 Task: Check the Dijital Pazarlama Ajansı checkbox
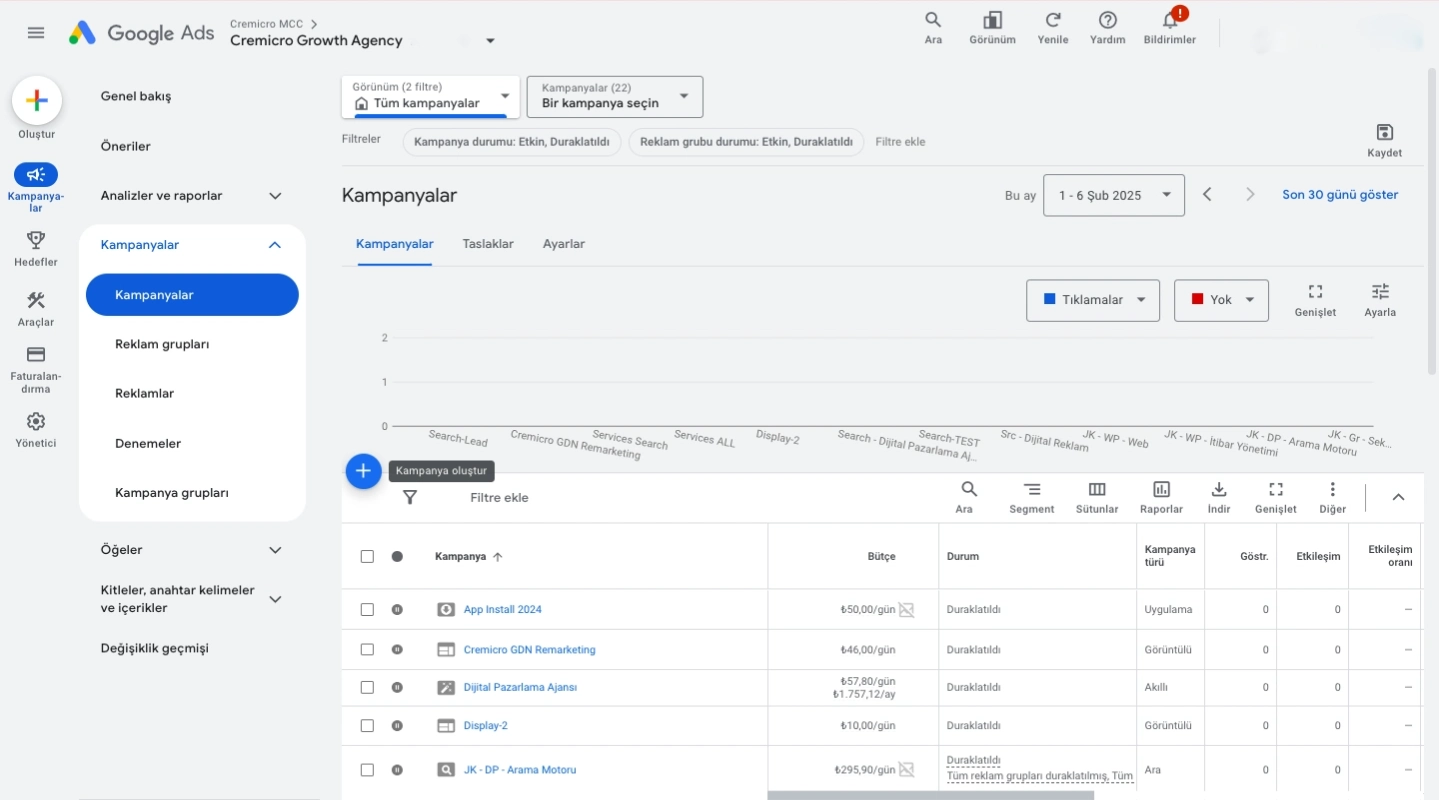pos(367,688)
